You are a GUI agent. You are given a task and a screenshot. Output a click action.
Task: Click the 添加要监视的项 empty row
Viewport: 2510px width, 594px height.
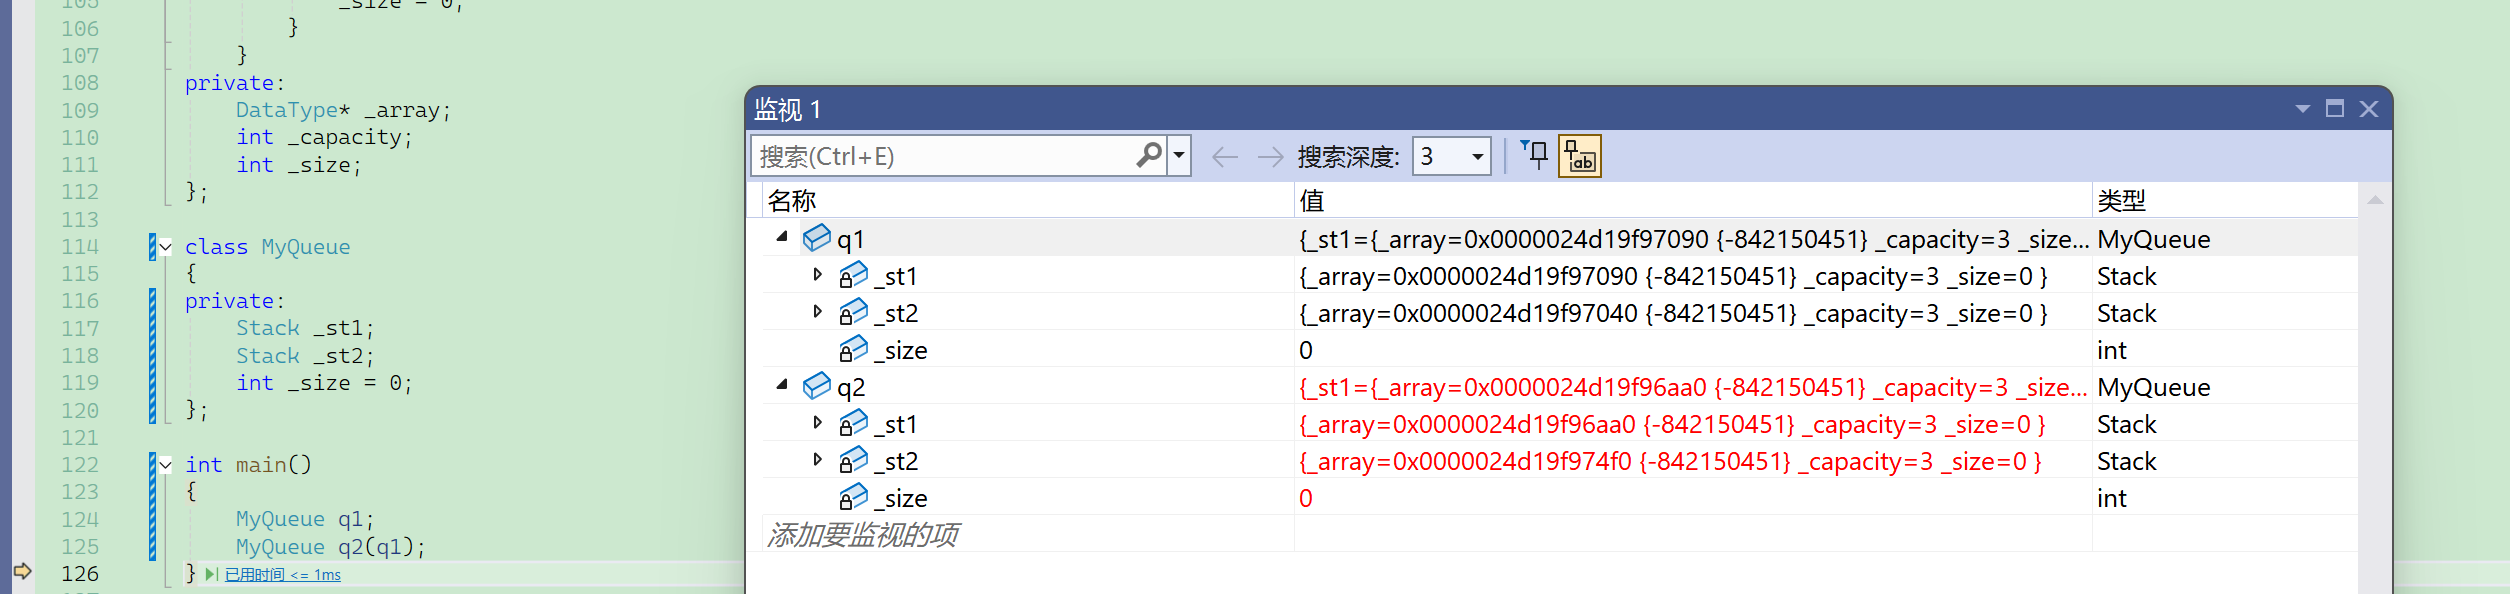pos(862,535)
